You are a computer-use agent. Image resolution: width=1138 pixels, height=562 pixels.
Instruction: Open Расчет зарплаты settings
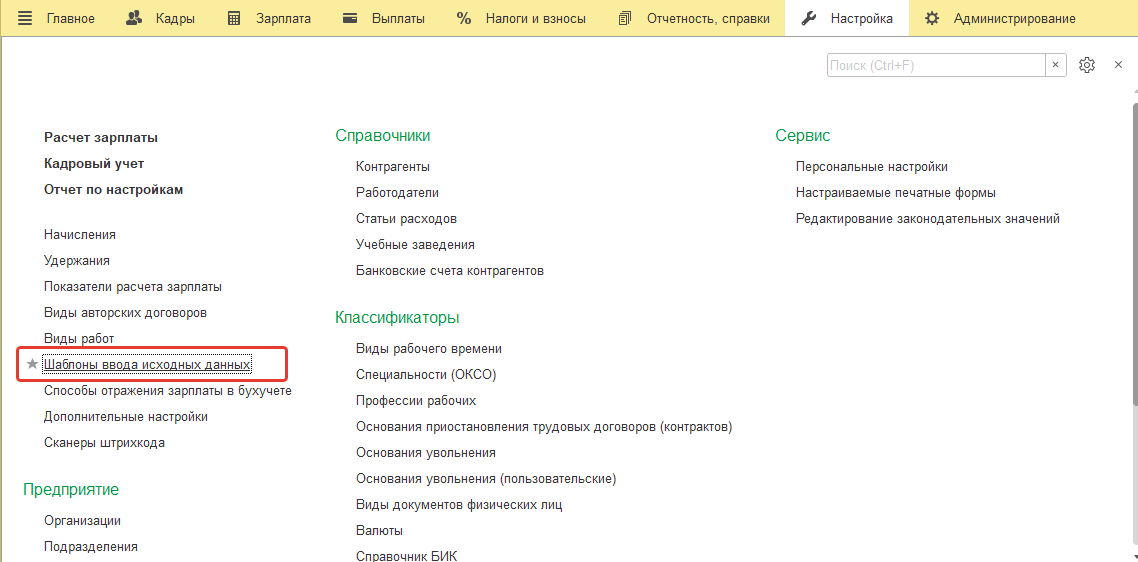click(x=101, y=137)
